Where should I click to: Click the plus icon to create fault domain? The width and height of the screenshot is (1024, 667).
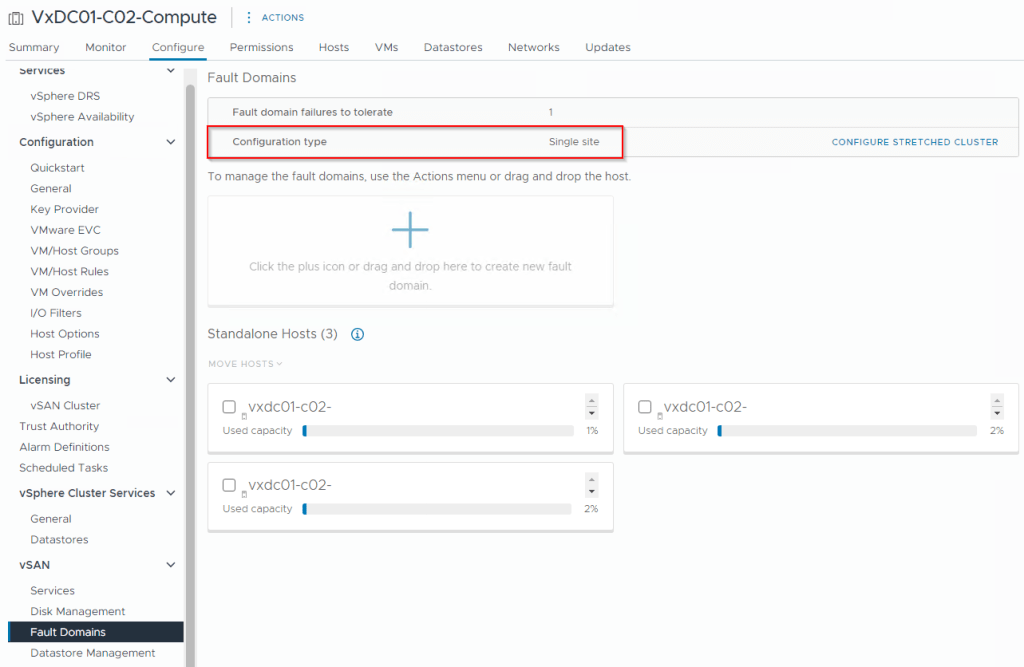(x=410, y=230)
